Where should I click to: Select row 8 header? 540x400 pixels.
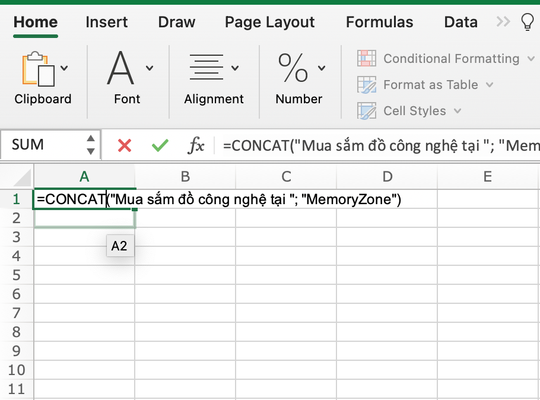coord(16,332)
